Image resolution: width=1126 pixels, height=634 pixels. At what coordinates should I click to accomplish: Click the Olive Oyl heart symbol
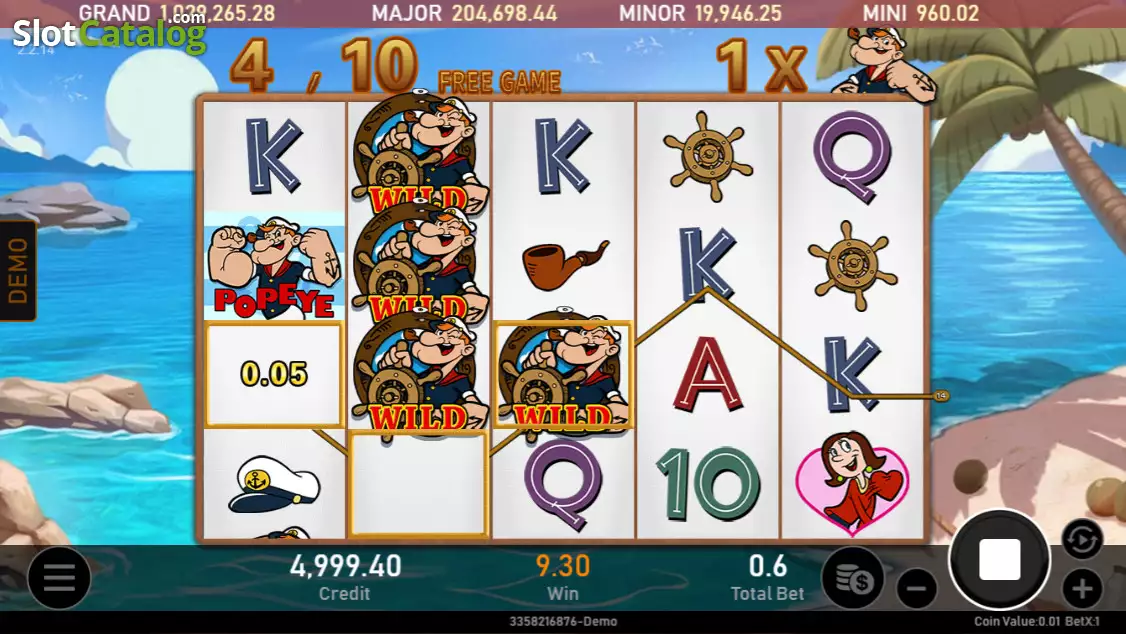852,483
